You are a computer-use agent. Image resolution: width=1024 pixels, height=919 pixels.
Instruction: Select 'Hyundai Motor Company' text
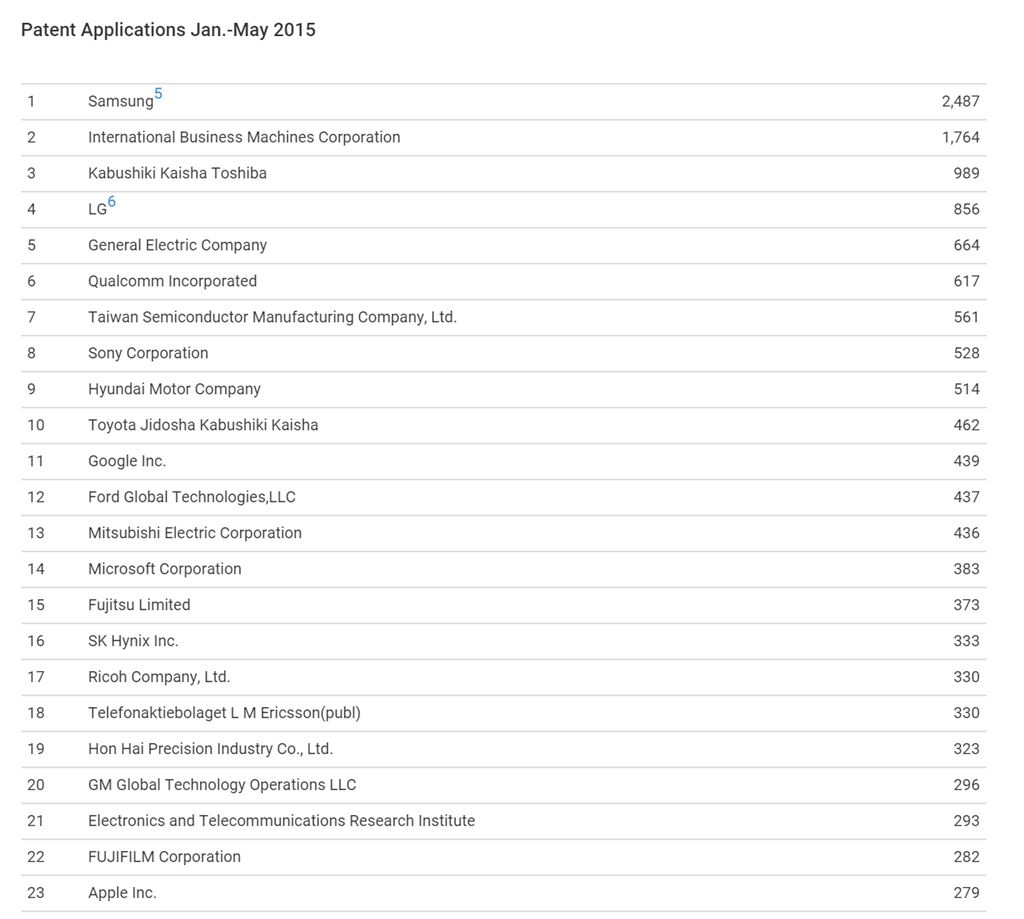pyautogui.click(x=174, y=389)
